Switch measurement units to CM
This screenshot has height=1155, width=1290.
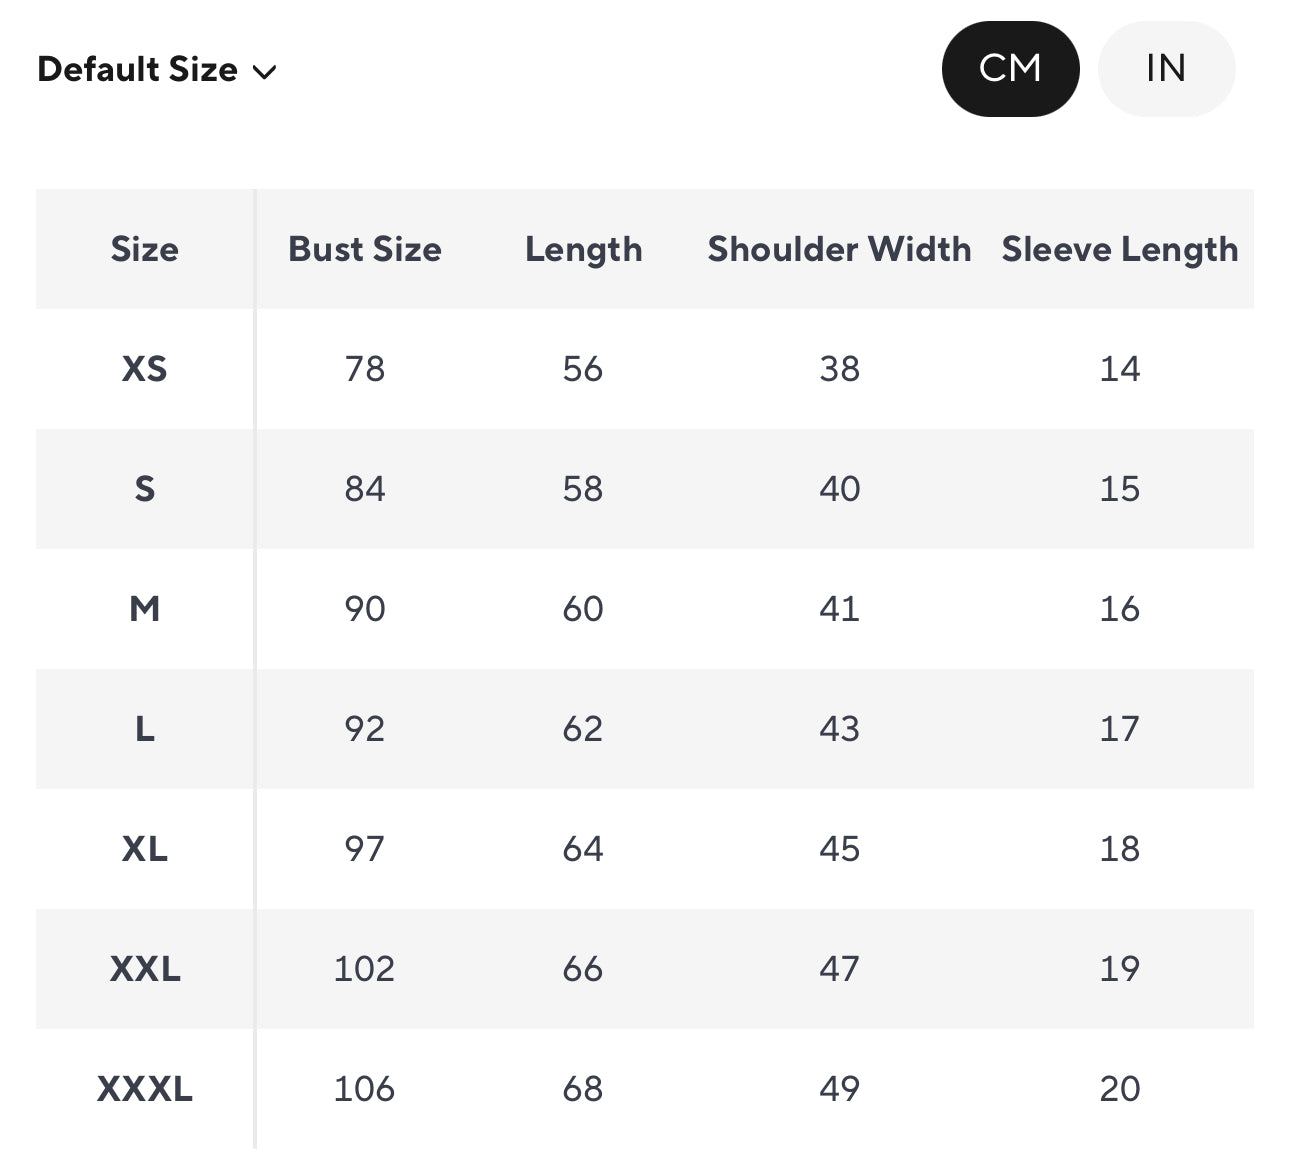(x=1010, y=69)
